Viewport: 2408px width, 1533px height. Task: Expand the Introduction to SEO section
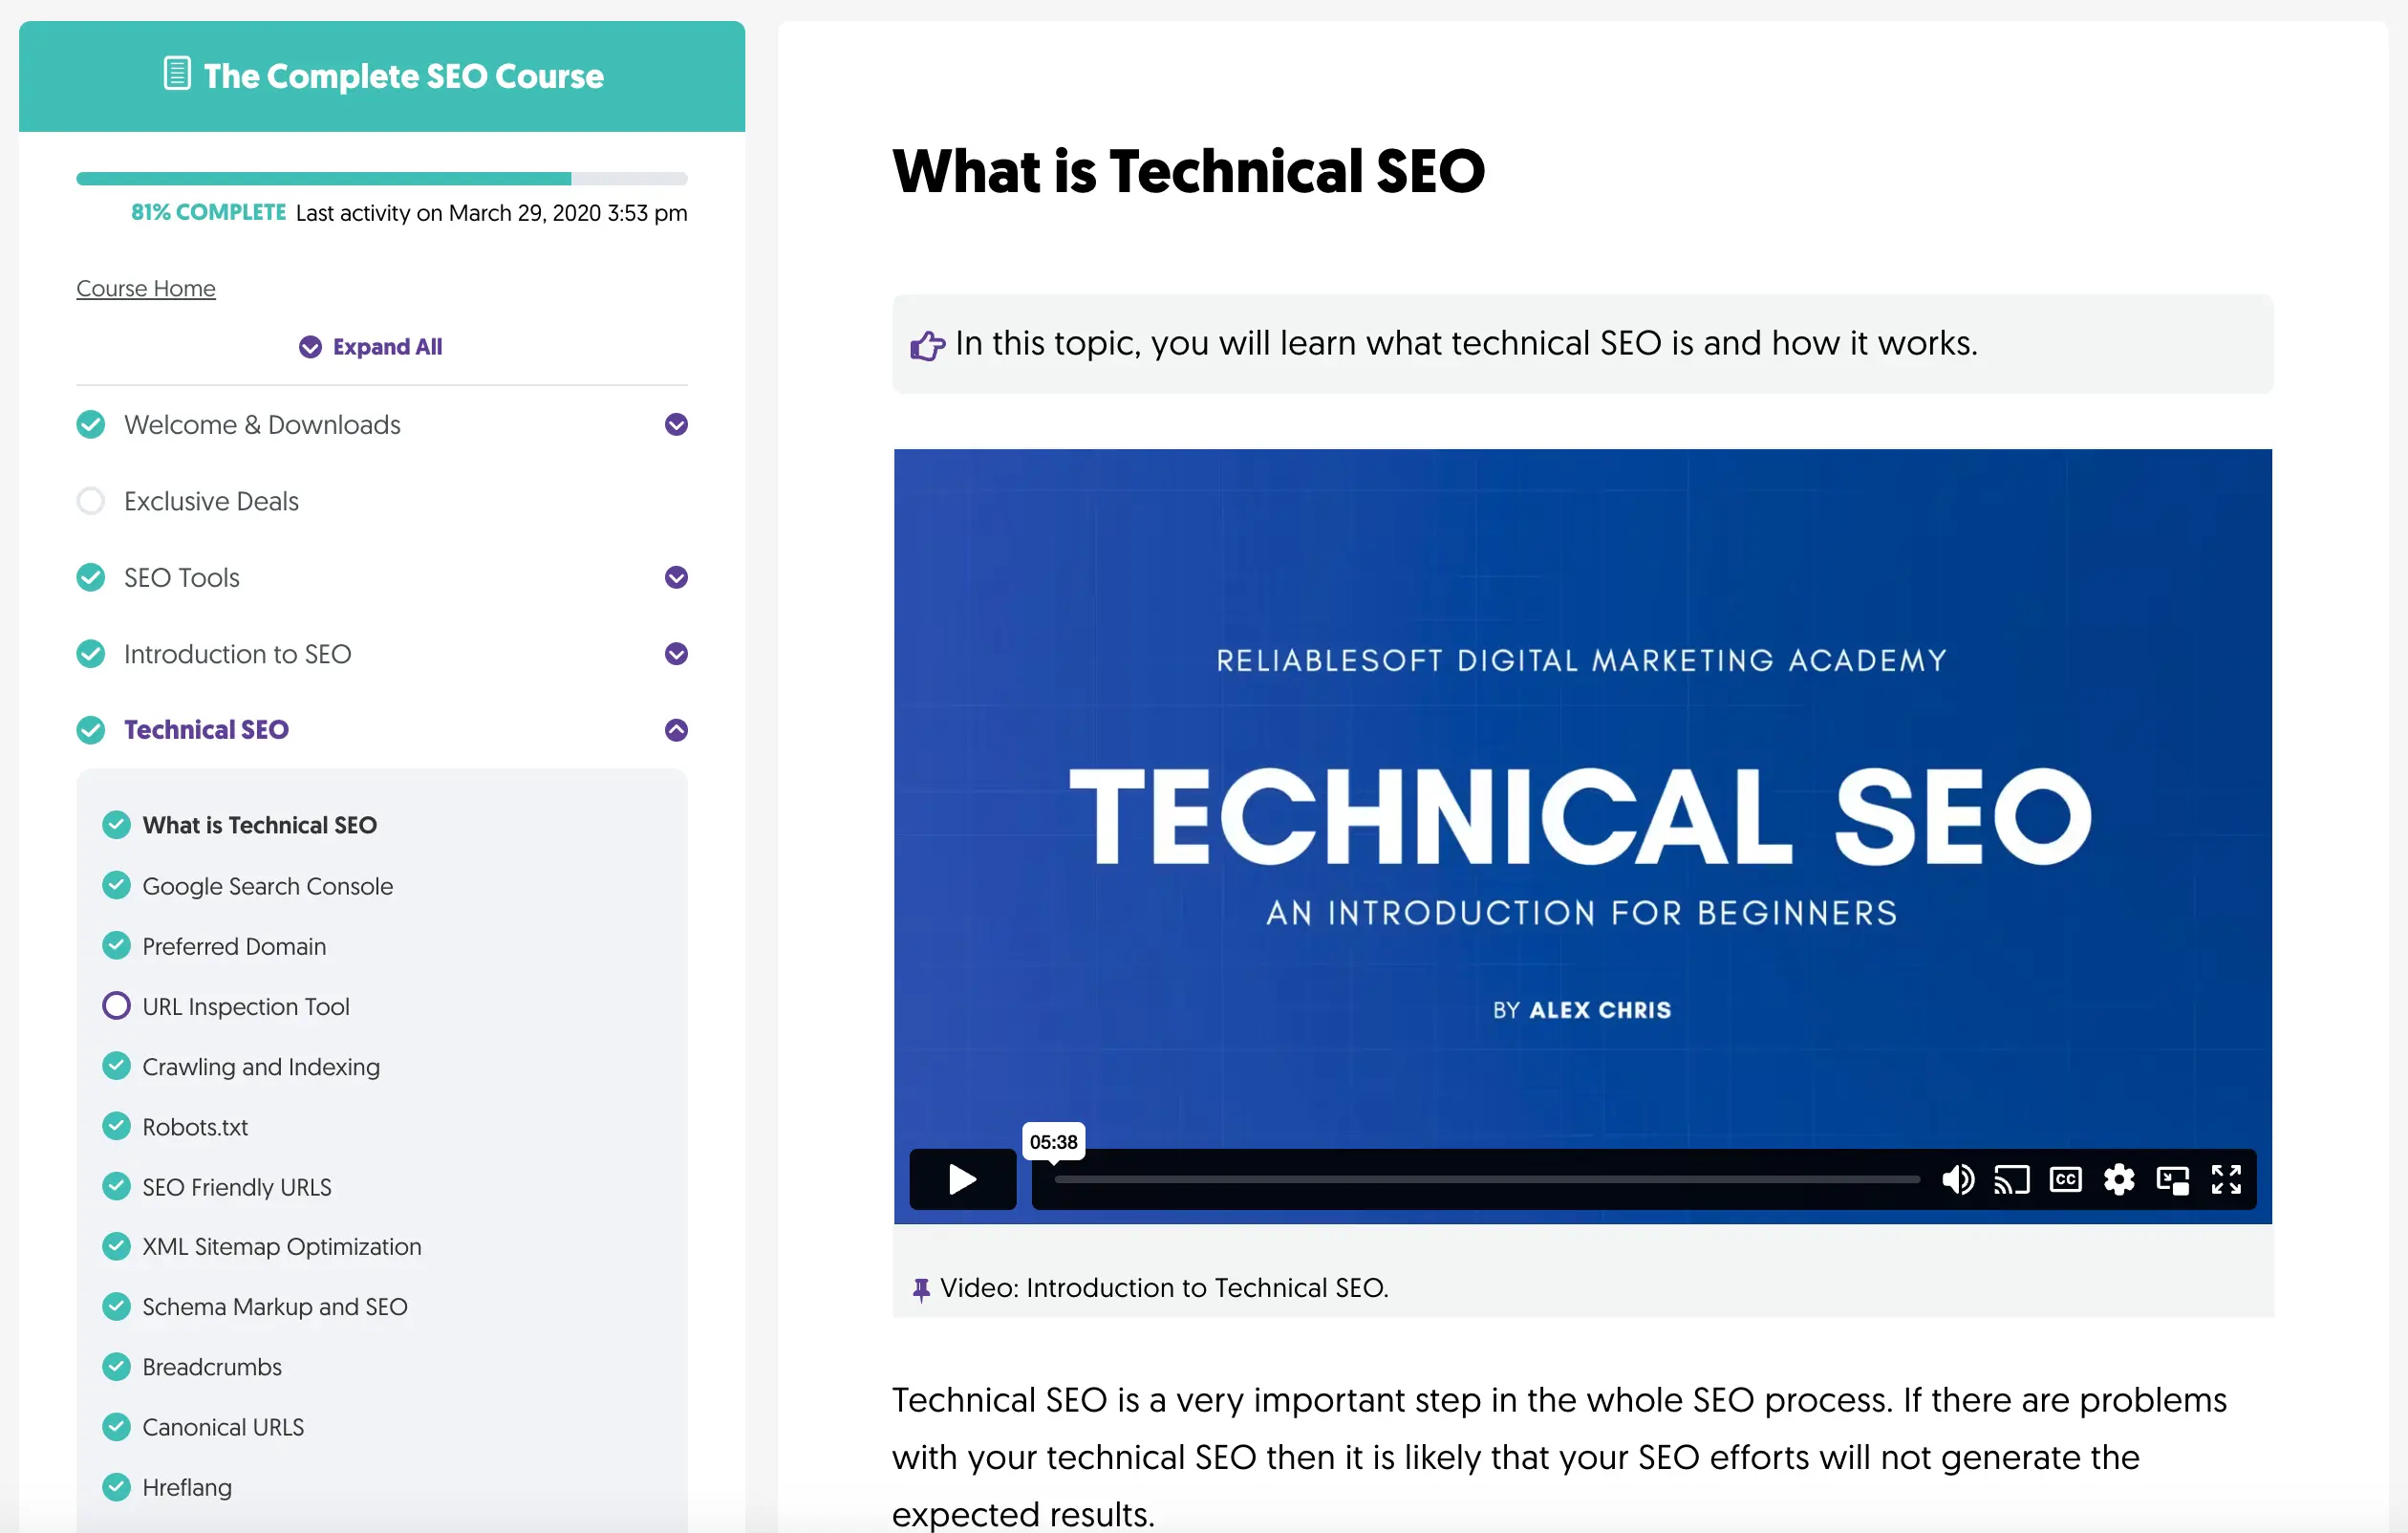click(x=676, y=653)
